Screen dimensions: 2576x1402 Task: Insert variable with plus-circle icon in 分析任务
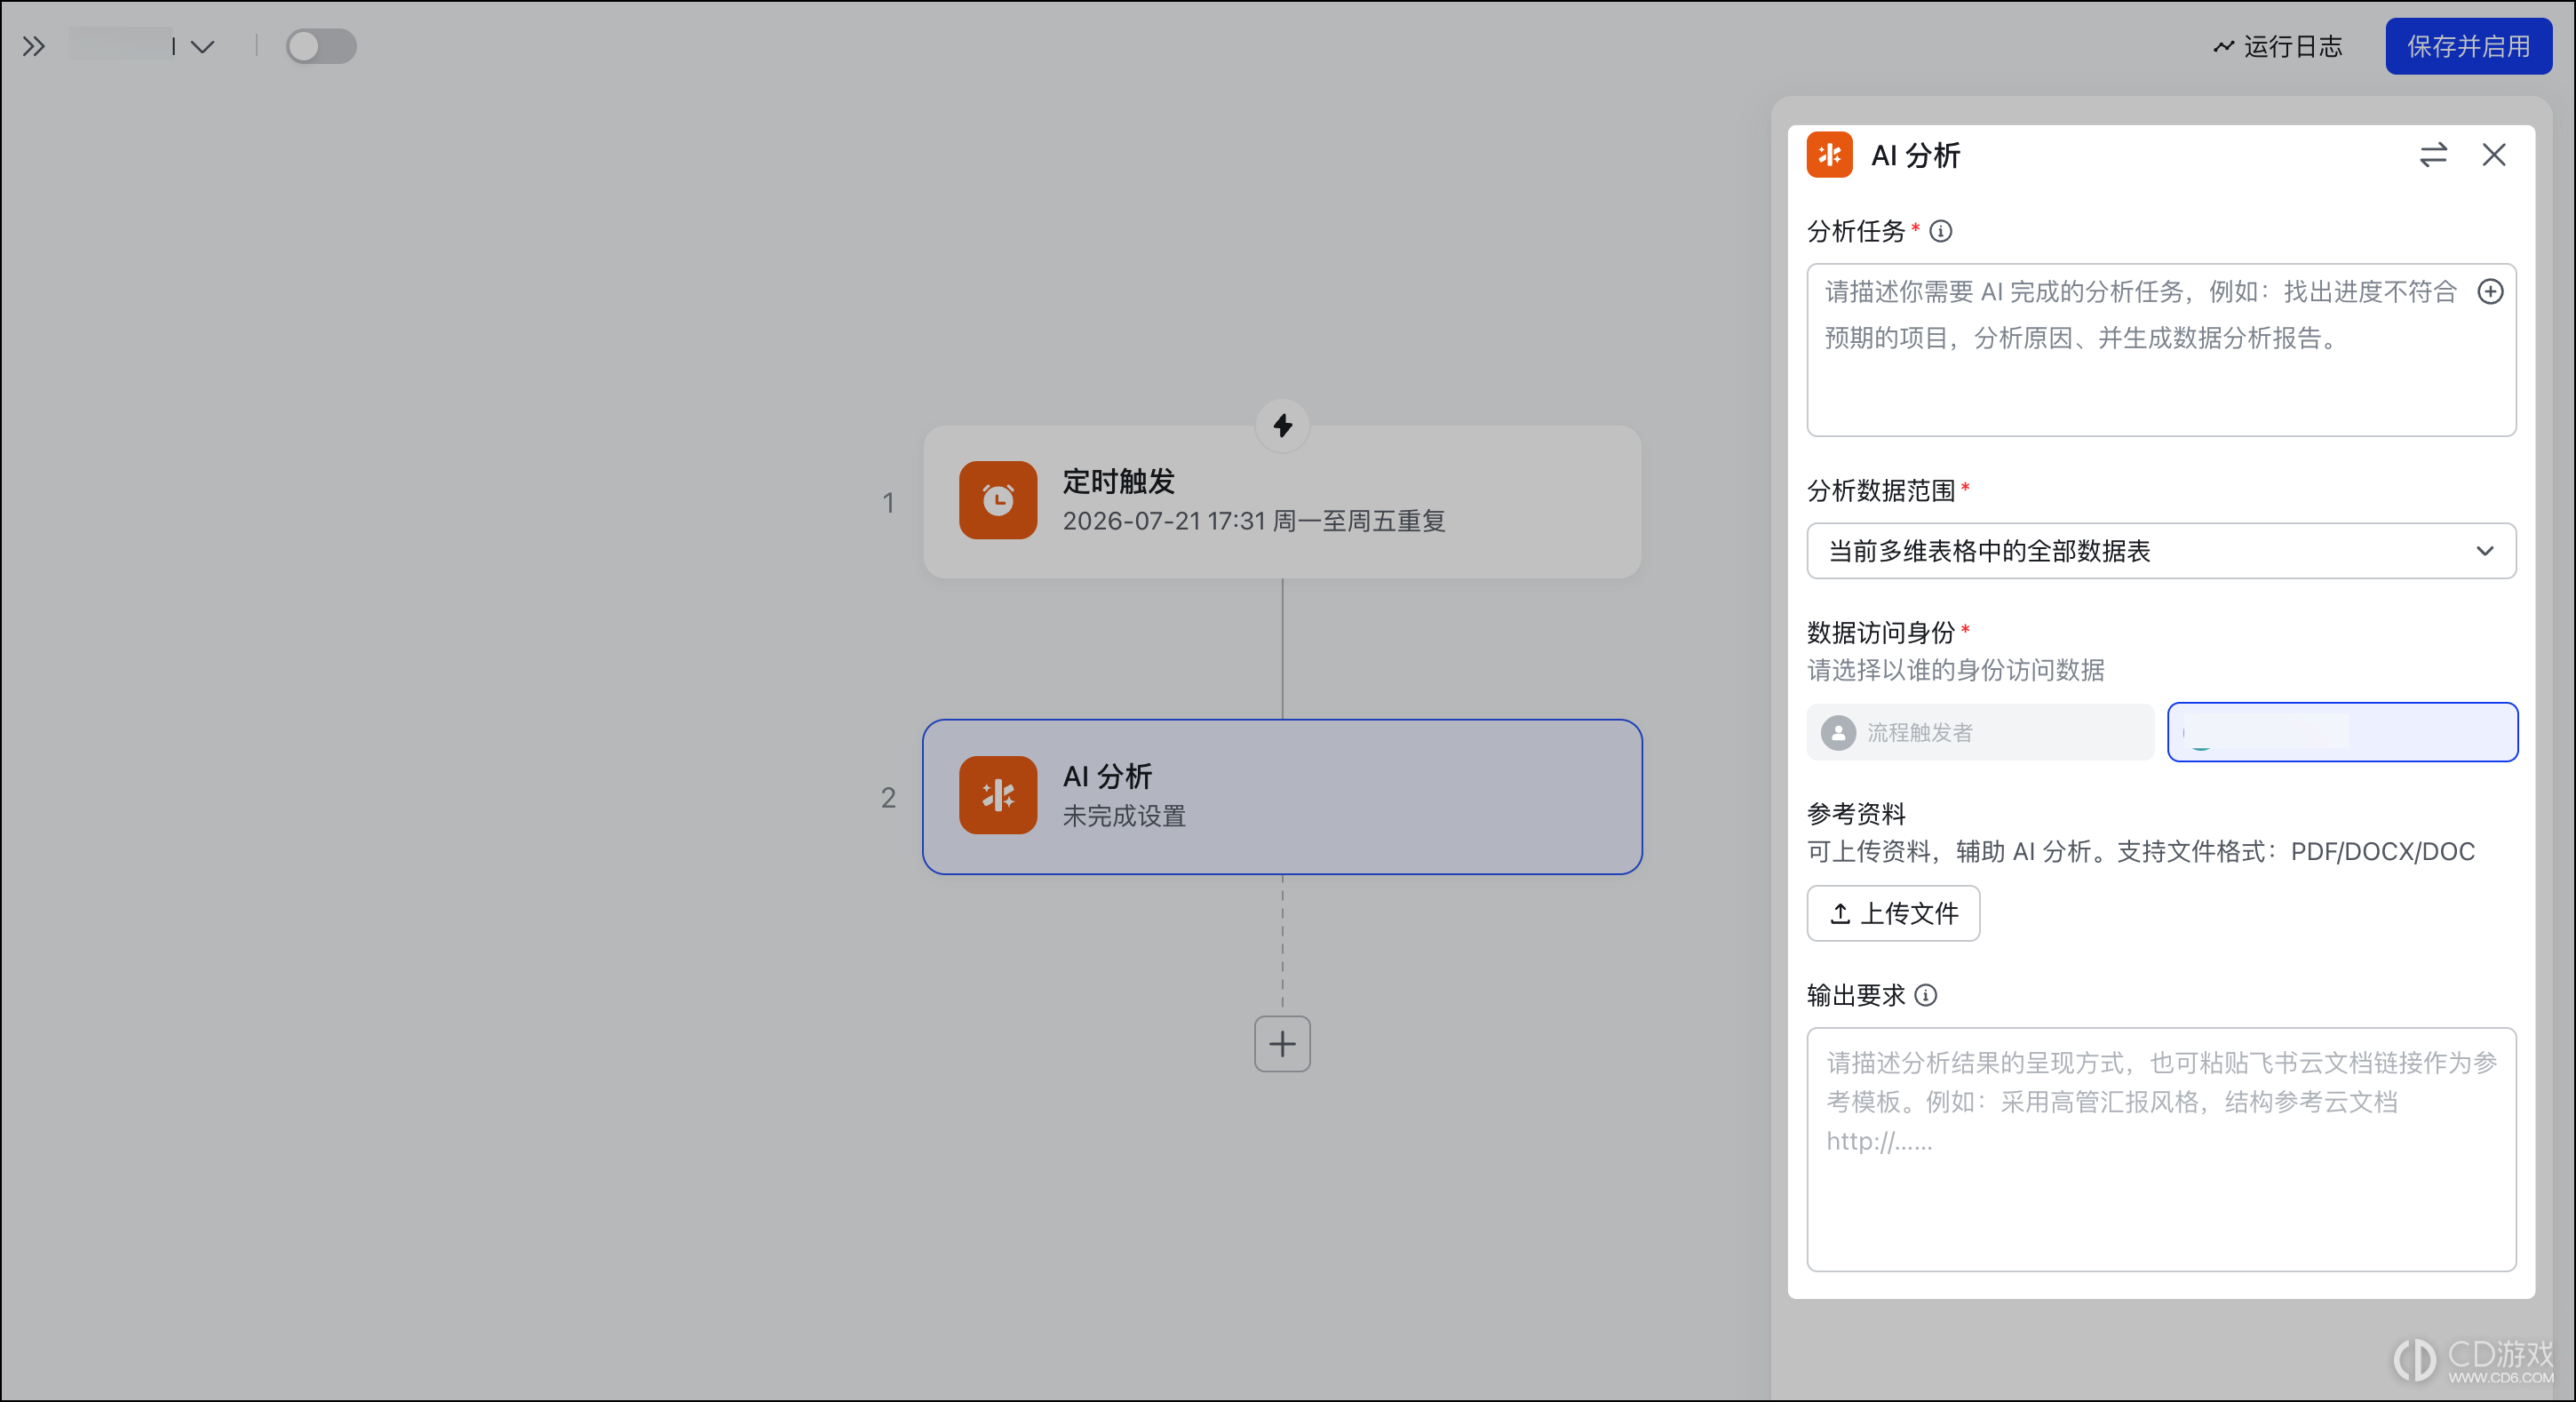coord(2490,291)
